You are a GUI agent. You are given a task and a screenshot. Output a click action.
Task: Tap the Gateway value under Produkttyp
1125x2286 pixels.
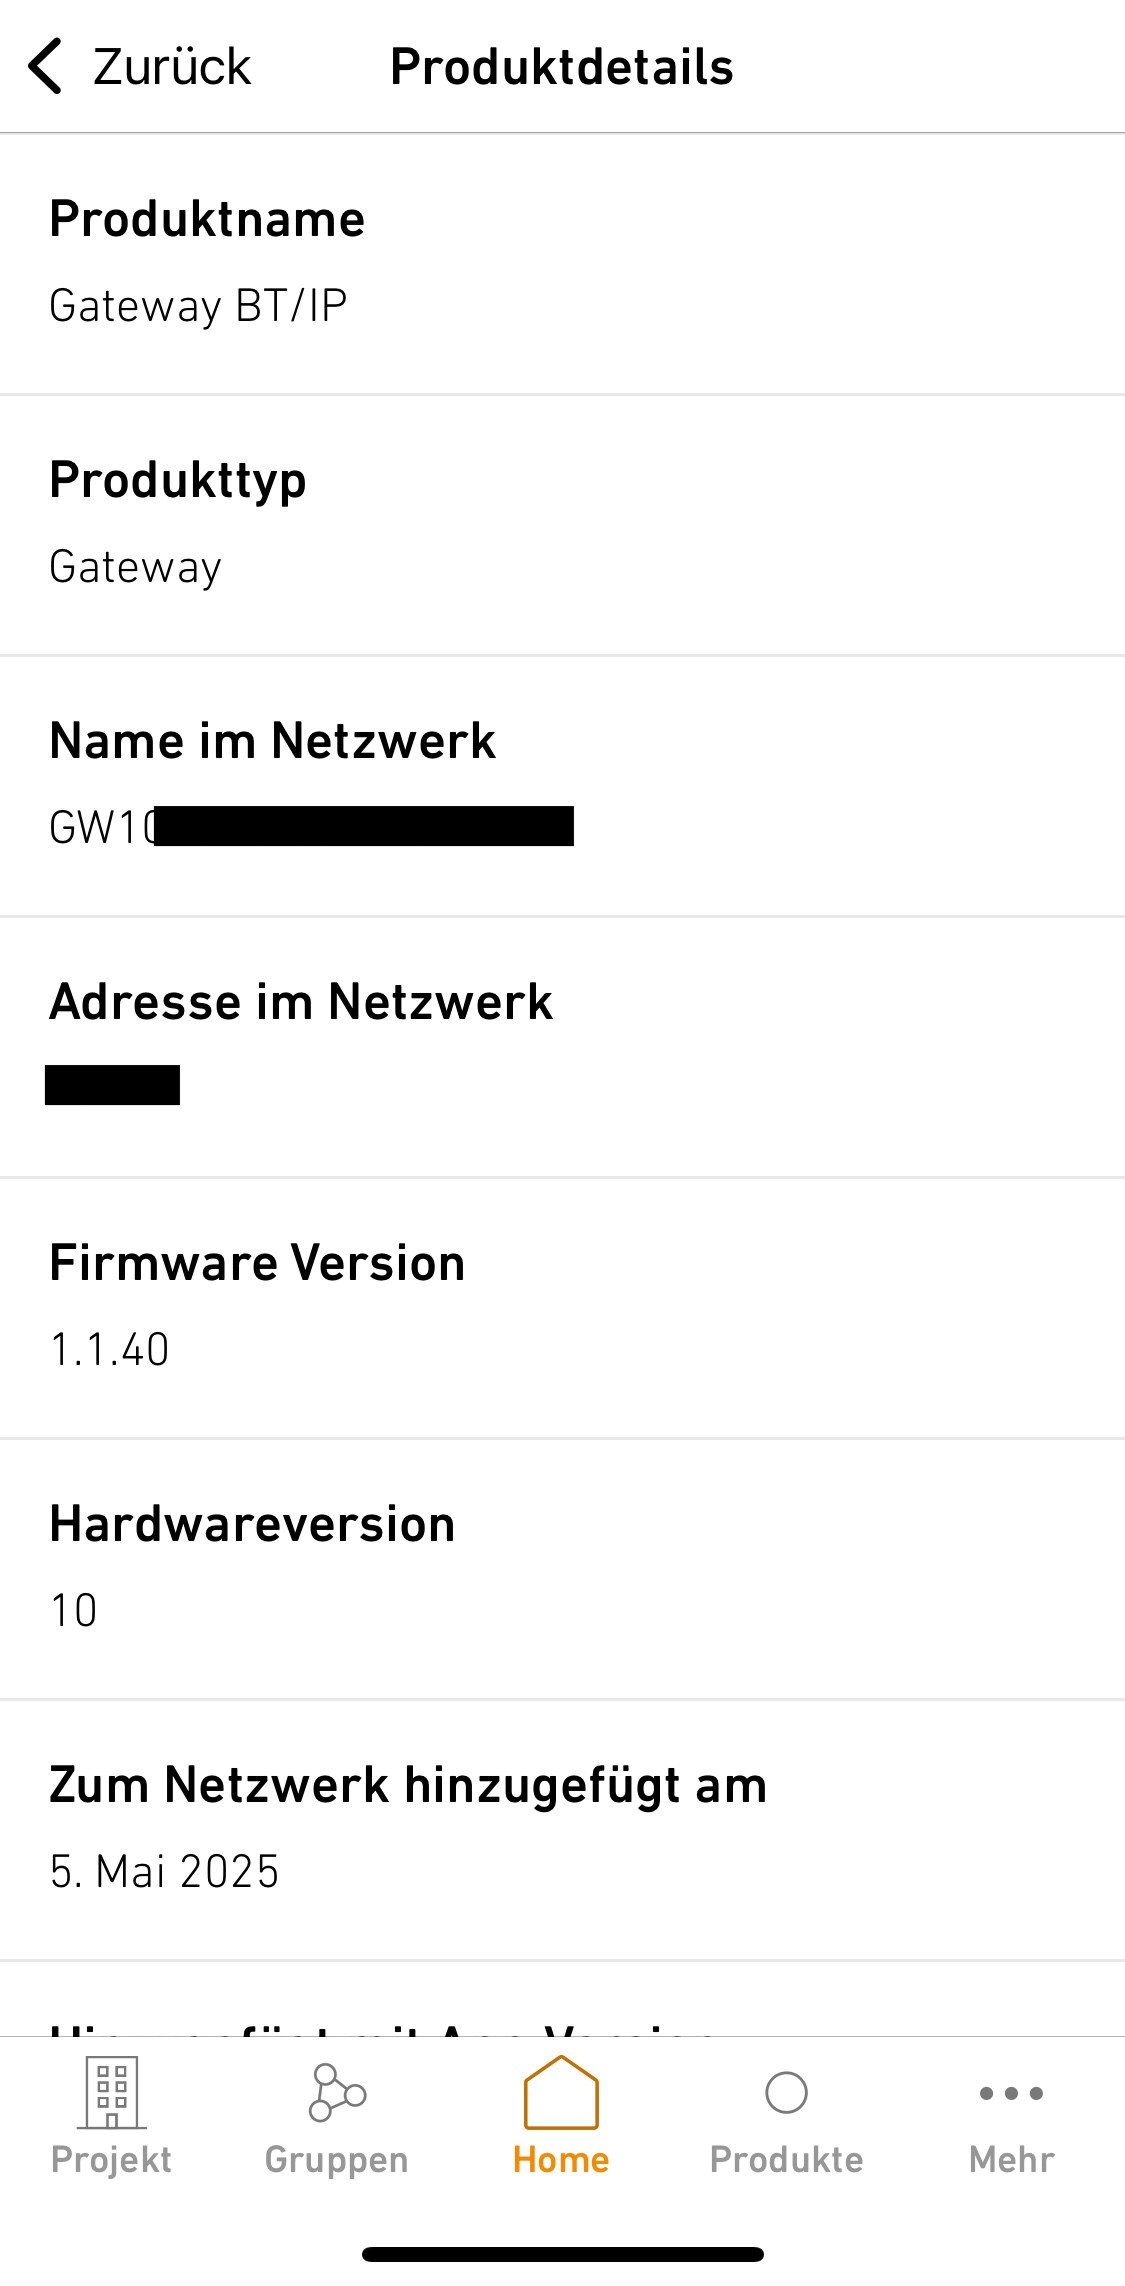coord(135,567)
